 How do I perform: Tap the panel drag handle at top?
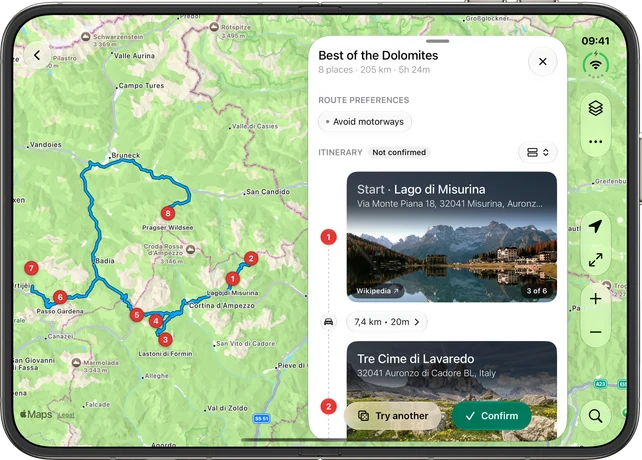click(x=437, y=41)
